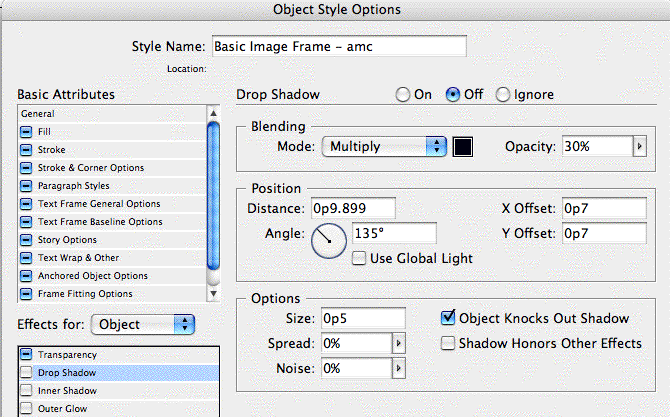
Task: Toggle the Paragraph Styles checkbox
Action: click(x=26, y=185)
